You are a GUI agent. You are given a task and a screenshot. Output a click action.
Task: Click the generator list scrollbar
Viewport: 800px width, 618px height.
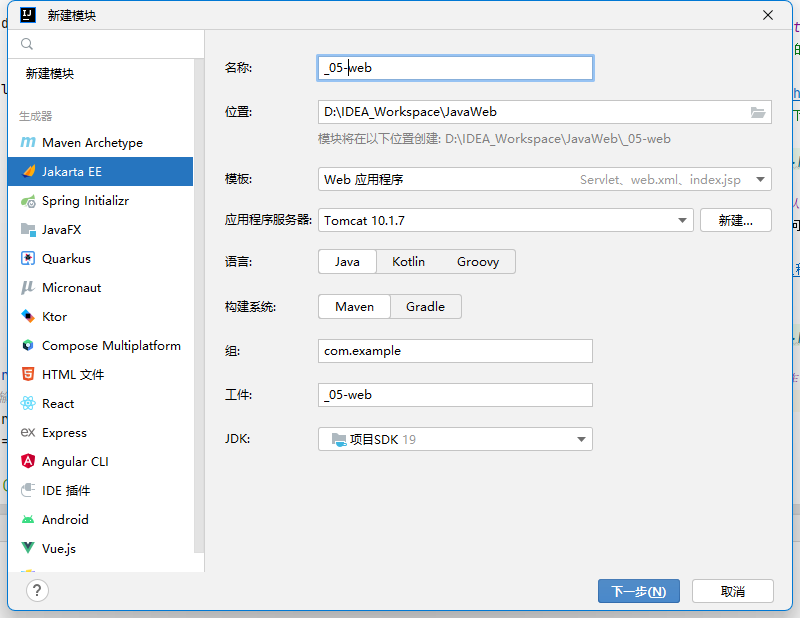198,305
